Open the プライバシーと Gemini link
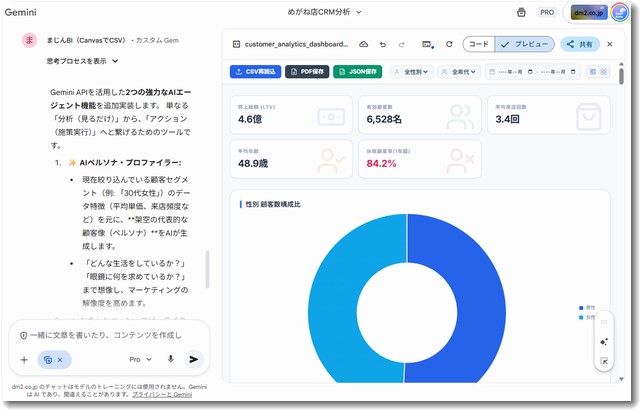Viewport: 640px width, 410px height. (x=162, y=394)
